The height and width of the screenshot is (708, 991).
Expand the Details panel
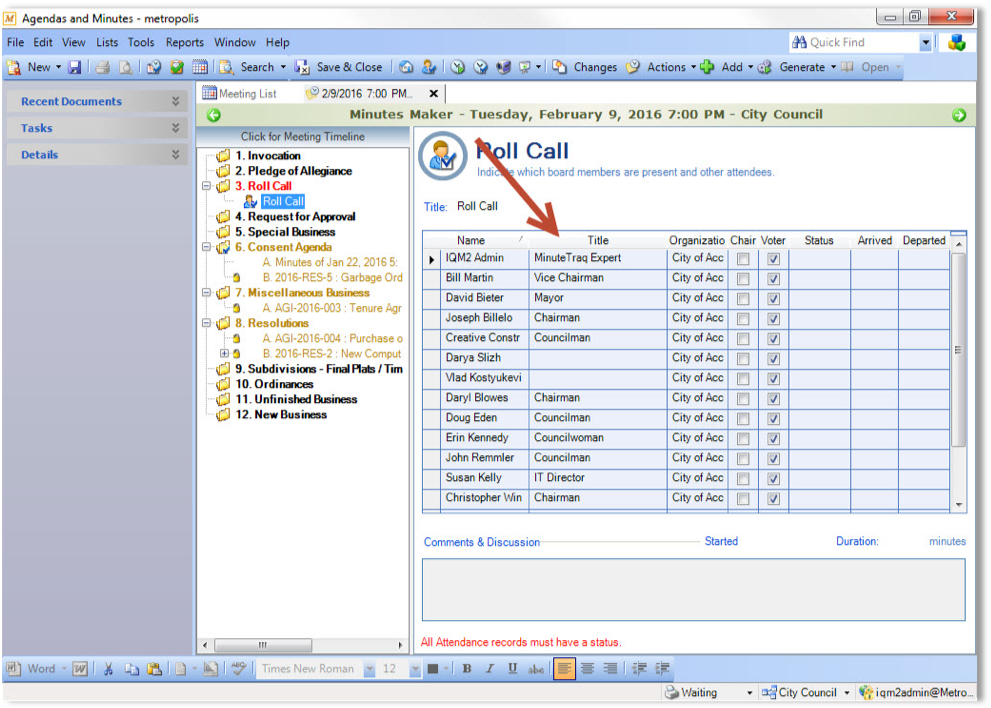pos(176,154)
